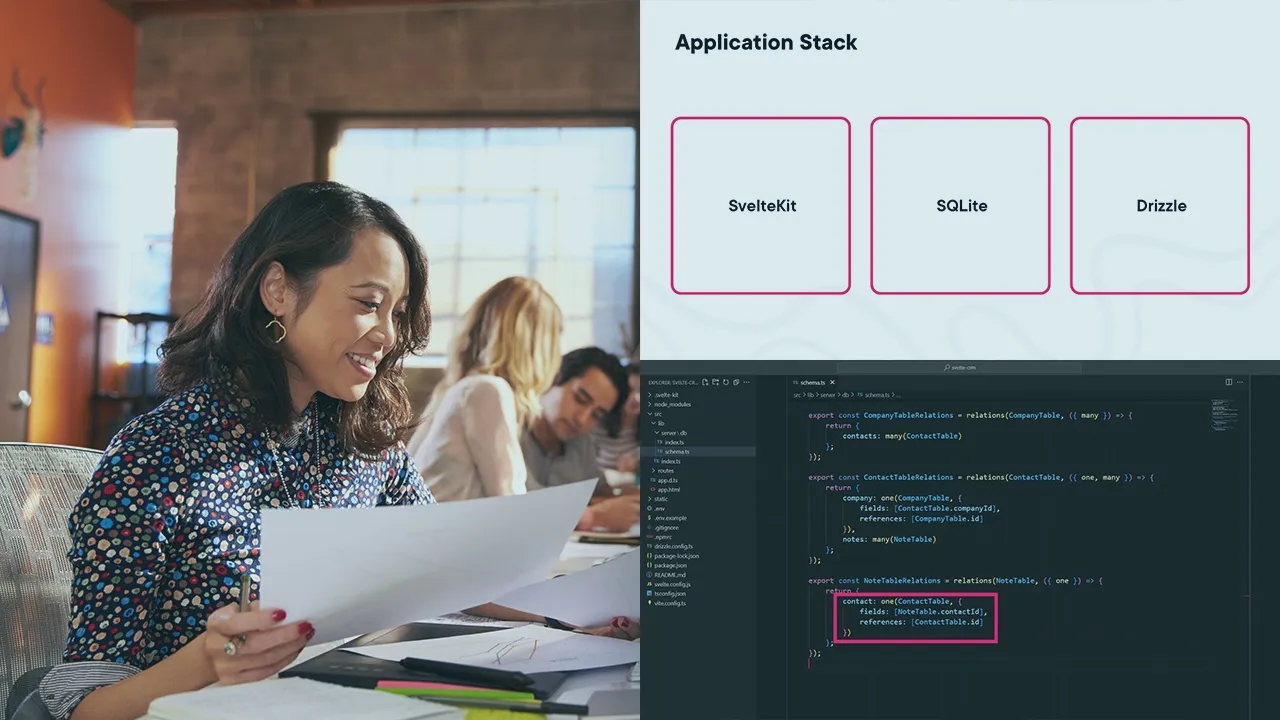Image resolution: width=1280 pixels, height=720 pixels.
Task: Click the SvelteKit card on slide
Action: tap(761, 206)
